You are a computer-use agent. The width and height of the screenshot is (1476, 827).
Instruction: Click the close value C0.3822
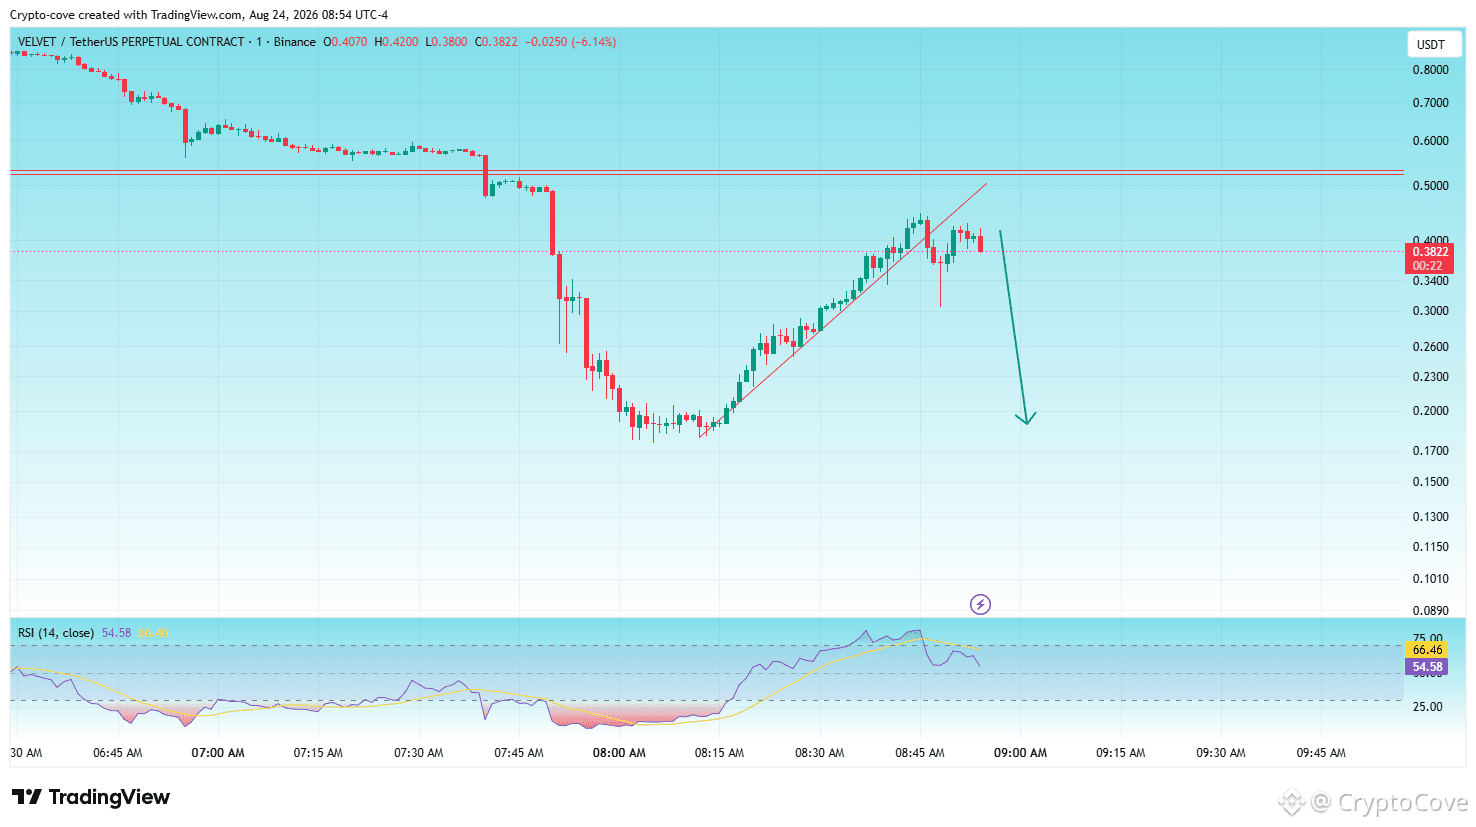[x=496, y=42]
